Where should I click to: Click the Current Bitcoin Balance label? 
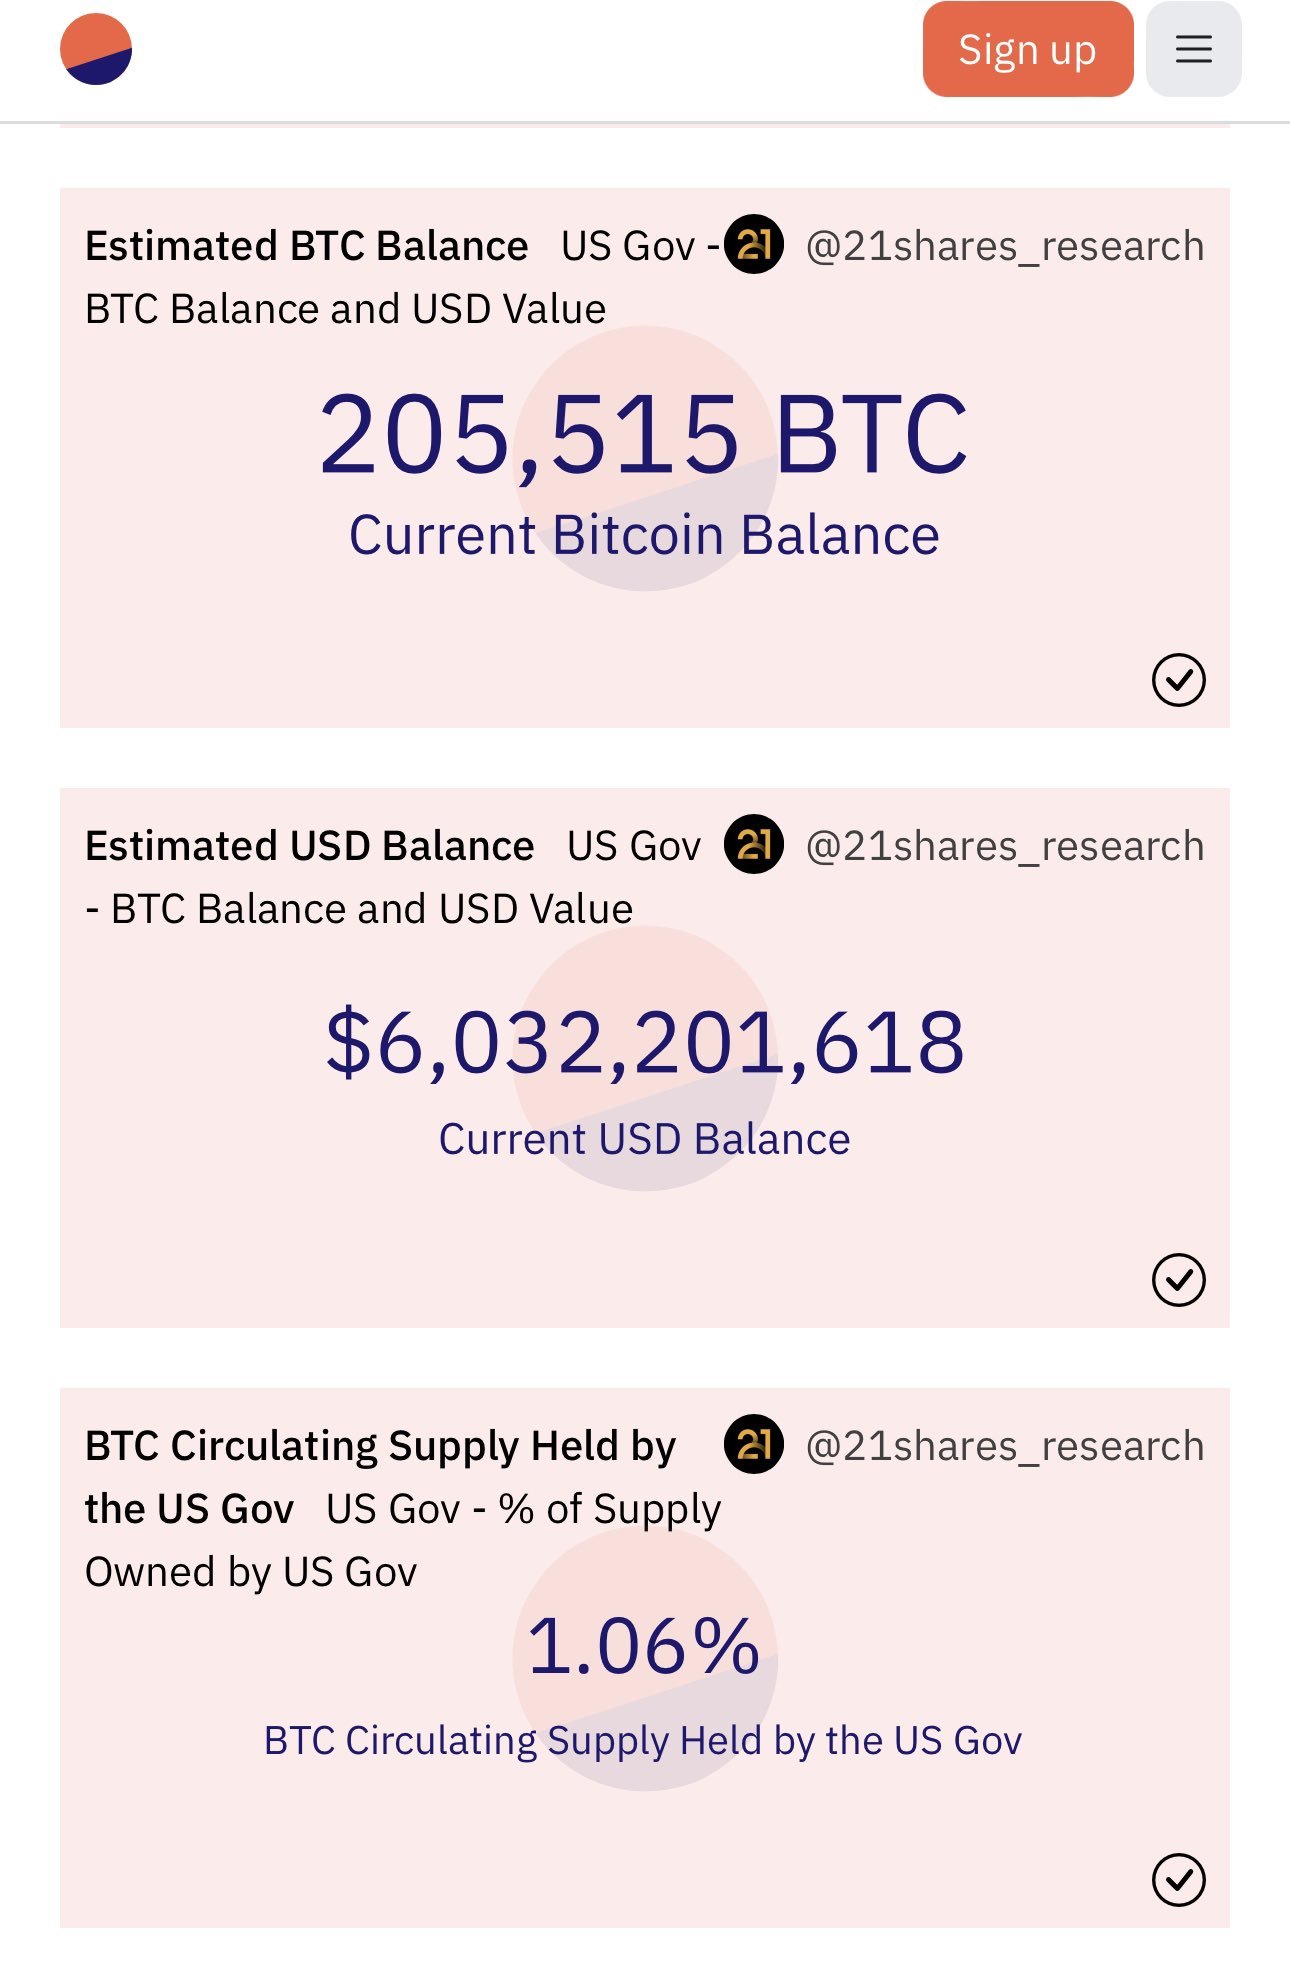[x=644, y=535]
